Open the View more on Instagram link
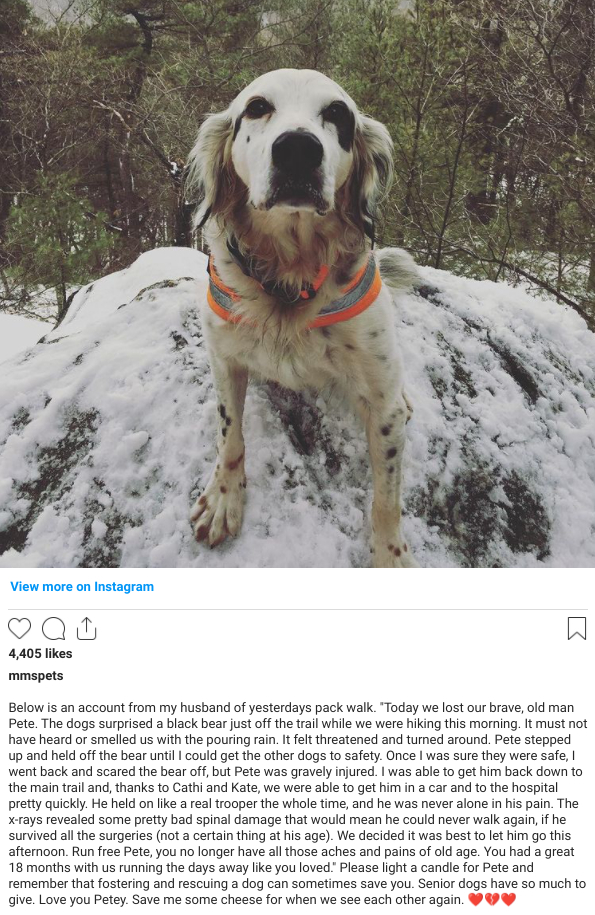Screen dimensions: 595x915 (82, 586)
